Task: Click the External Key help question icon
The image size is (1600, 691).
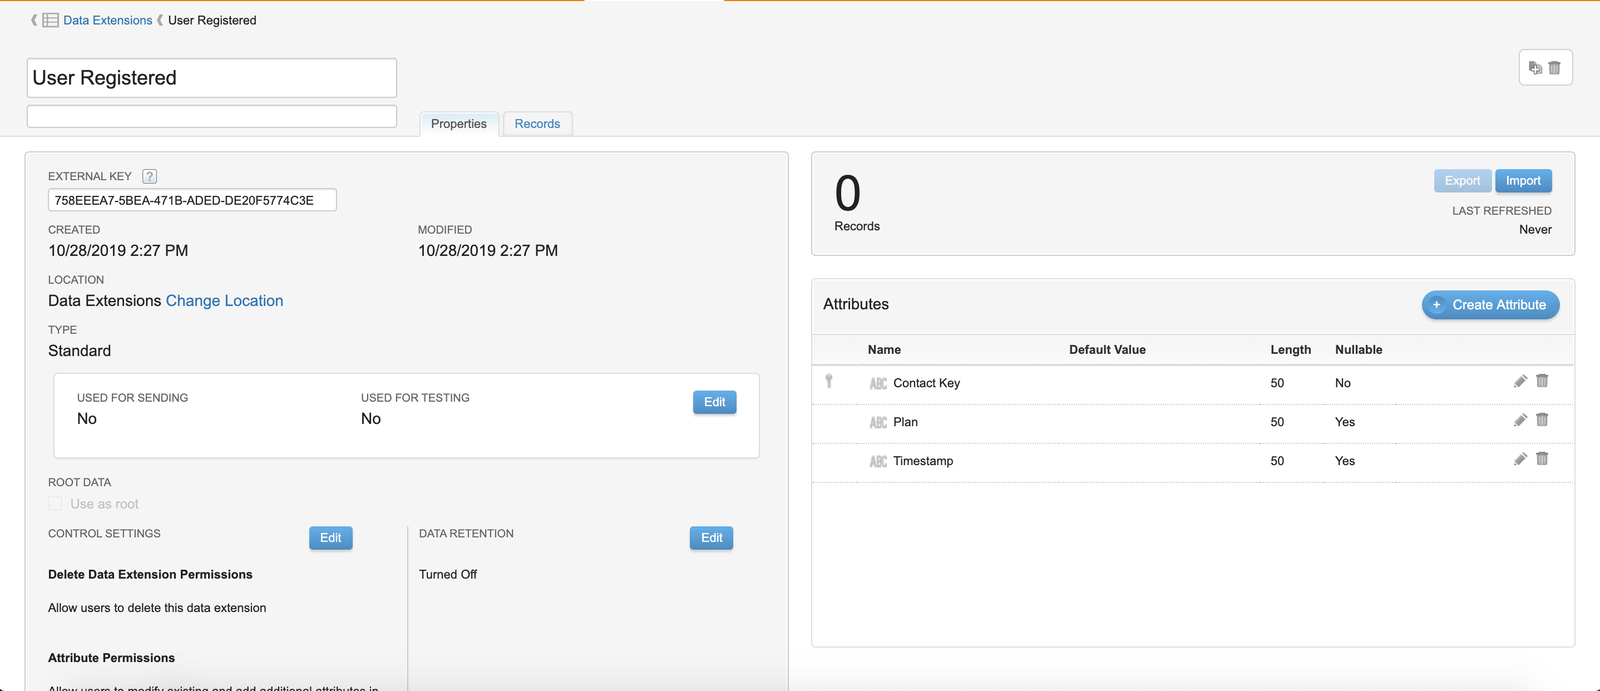Action: (x=150, y=176)
